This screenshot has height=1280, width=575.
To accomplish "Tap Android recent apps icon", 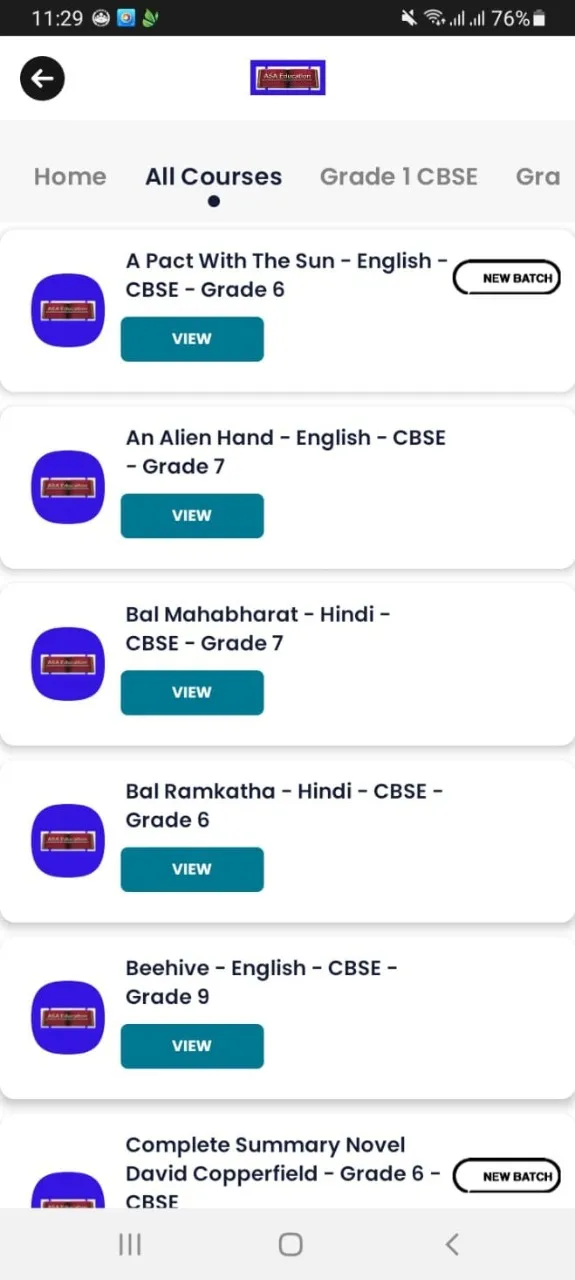I will point(130,1244).
